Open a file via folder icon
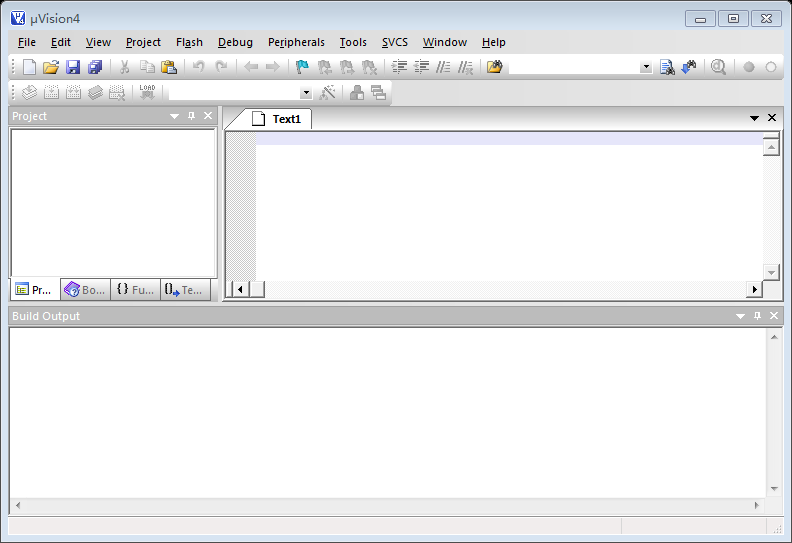 click(51, 67)
